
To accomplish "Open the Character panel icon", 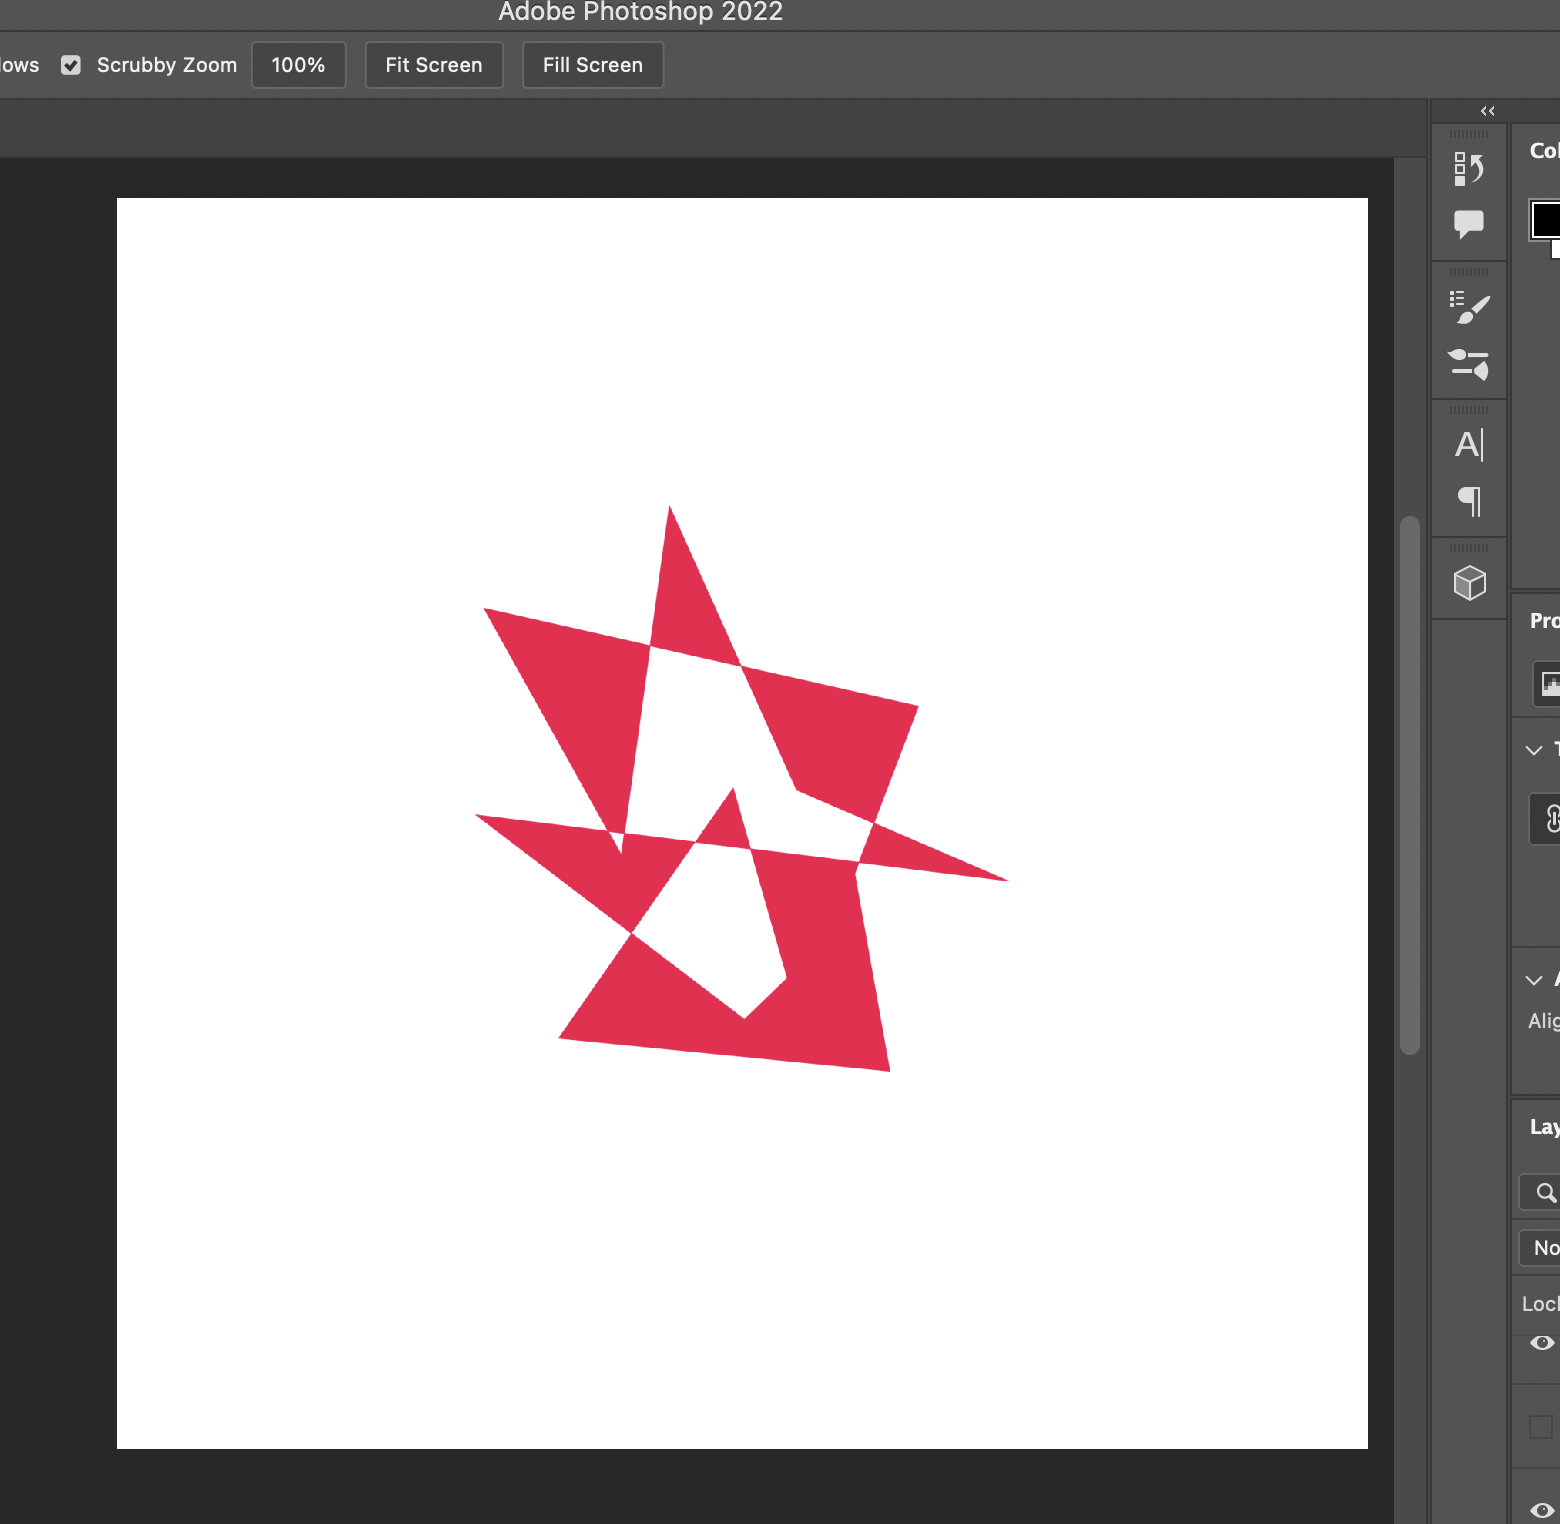I will 1469,444.
